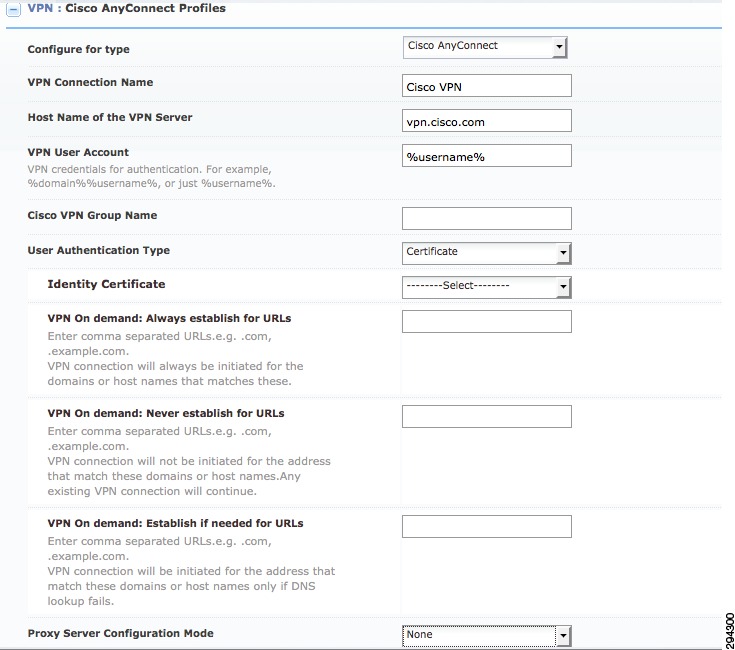Click the 'VPN User Account' label

(x=78, y=152)
